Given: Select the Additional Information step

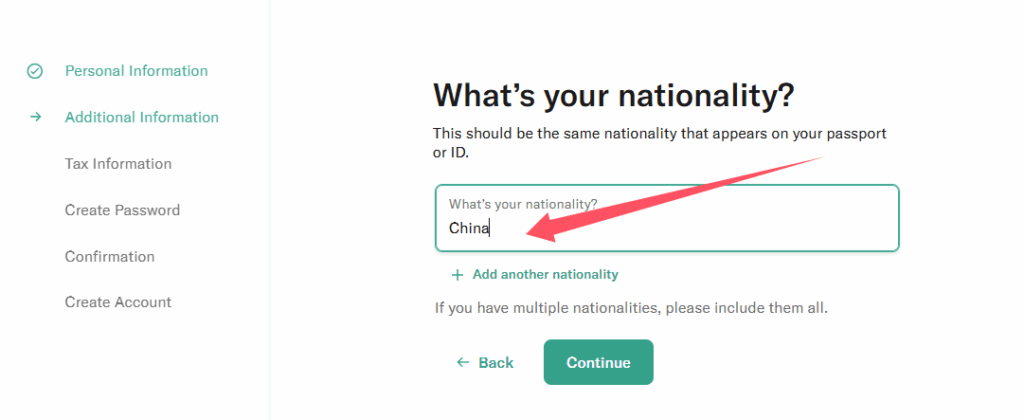Looking at the screenshot, I should [x=141, y=117].
